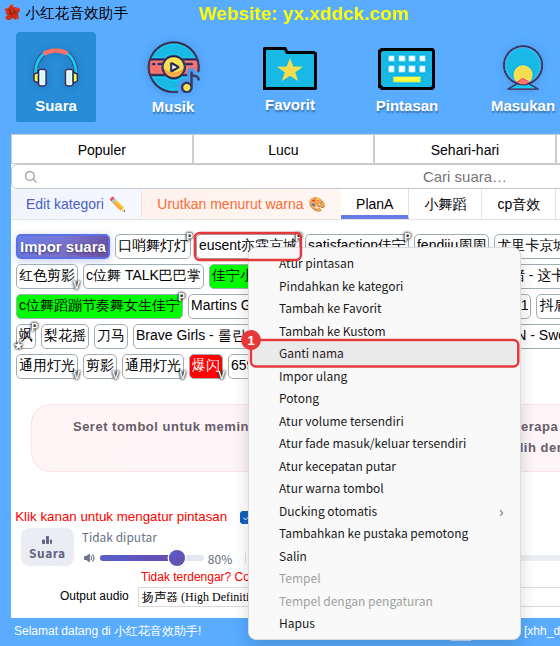Click the Impor suara button
The width and height of the screenshot is (560, 646).
[63, 247]
